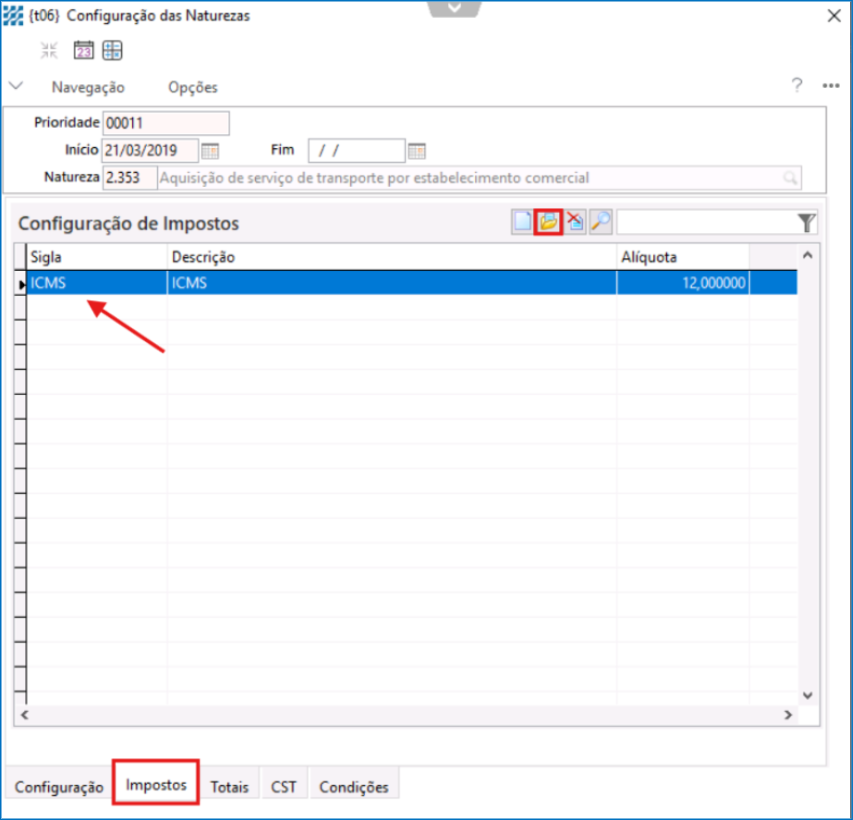The image size is (853, 820).
Task: Select the ICMS row in the grid
Action: click(x=300, y=284)
